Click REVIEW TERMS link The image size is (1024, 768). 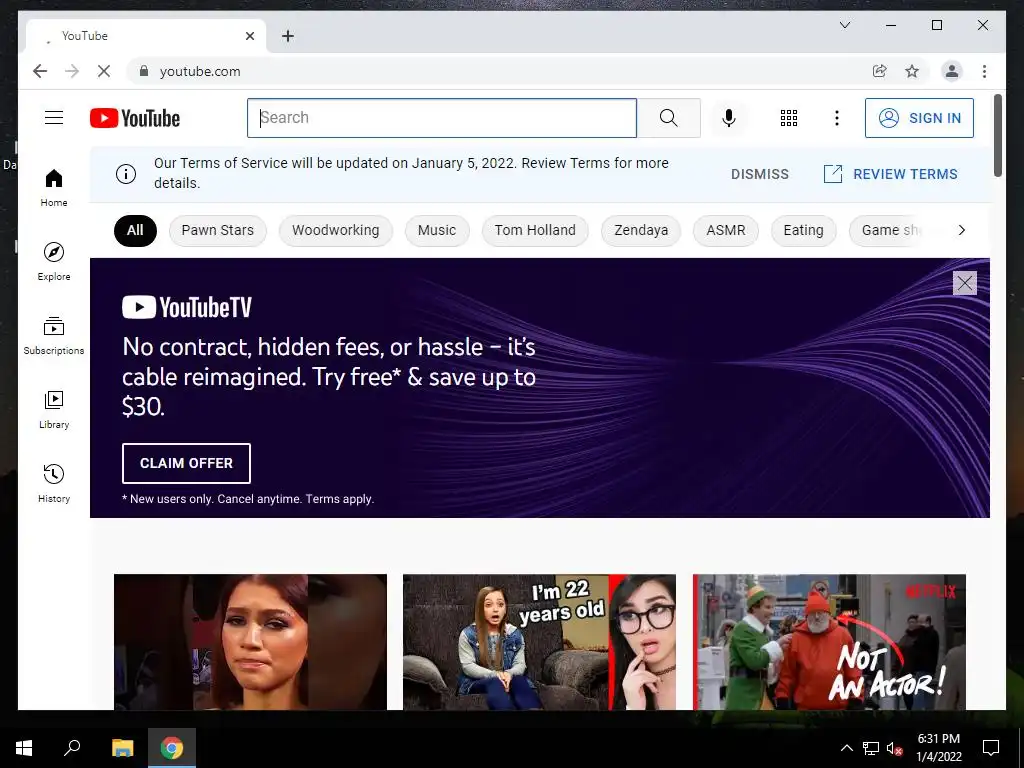[891, 174]
